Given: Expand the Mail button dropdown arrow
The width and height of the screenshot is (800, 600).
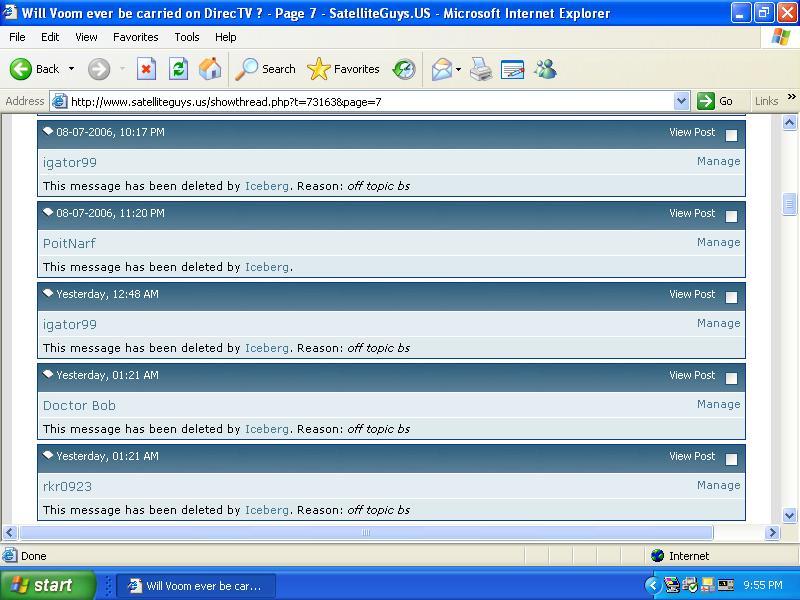Looking at the screenshot, I should coord(458,69).
